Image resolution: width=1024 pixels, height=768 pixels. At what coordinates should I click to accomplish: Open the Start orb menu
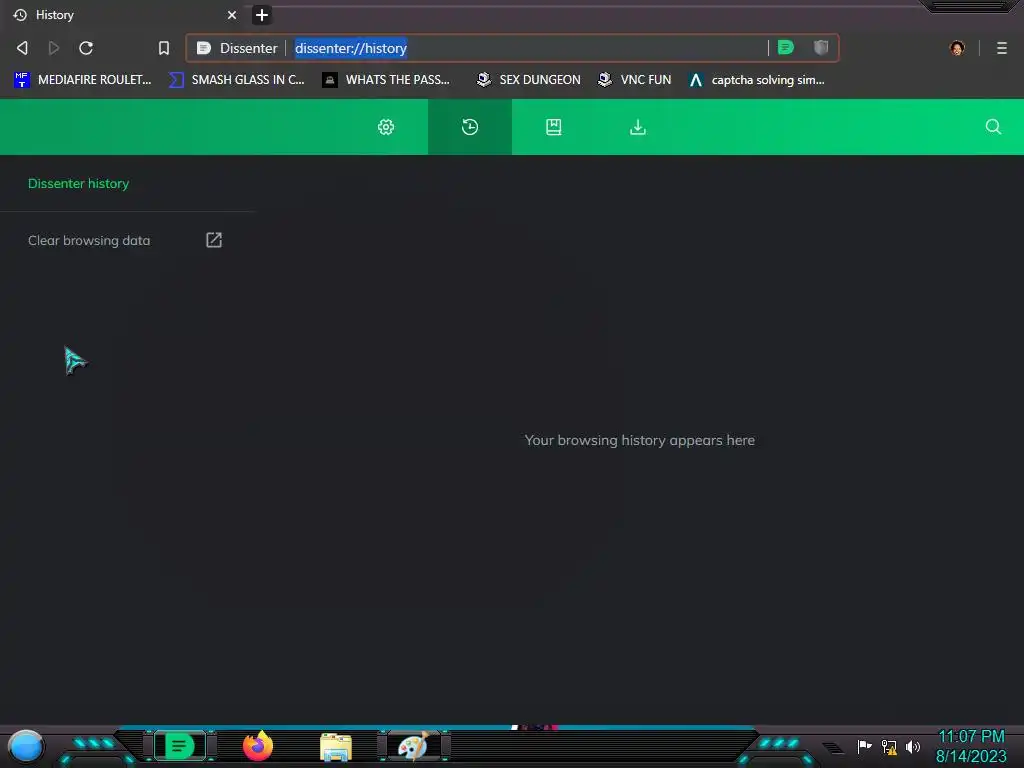coord(26,746)
